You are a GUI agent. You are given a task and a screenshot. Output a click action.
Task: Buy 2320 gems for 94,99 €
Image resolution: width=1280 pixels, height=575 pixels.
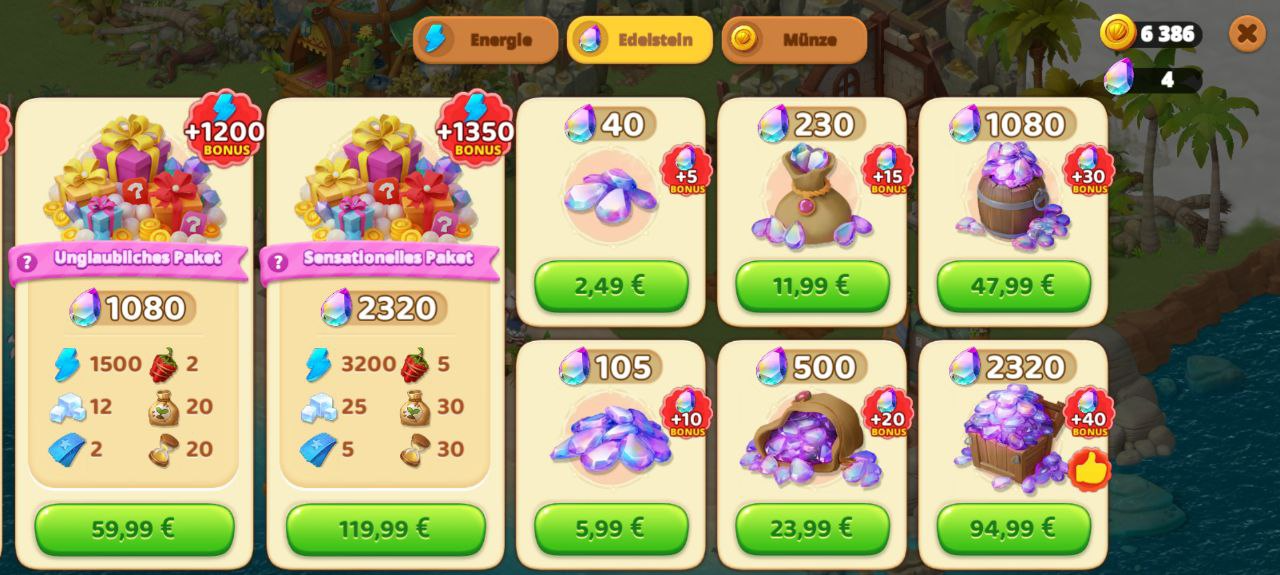(x=1013, y=528)
